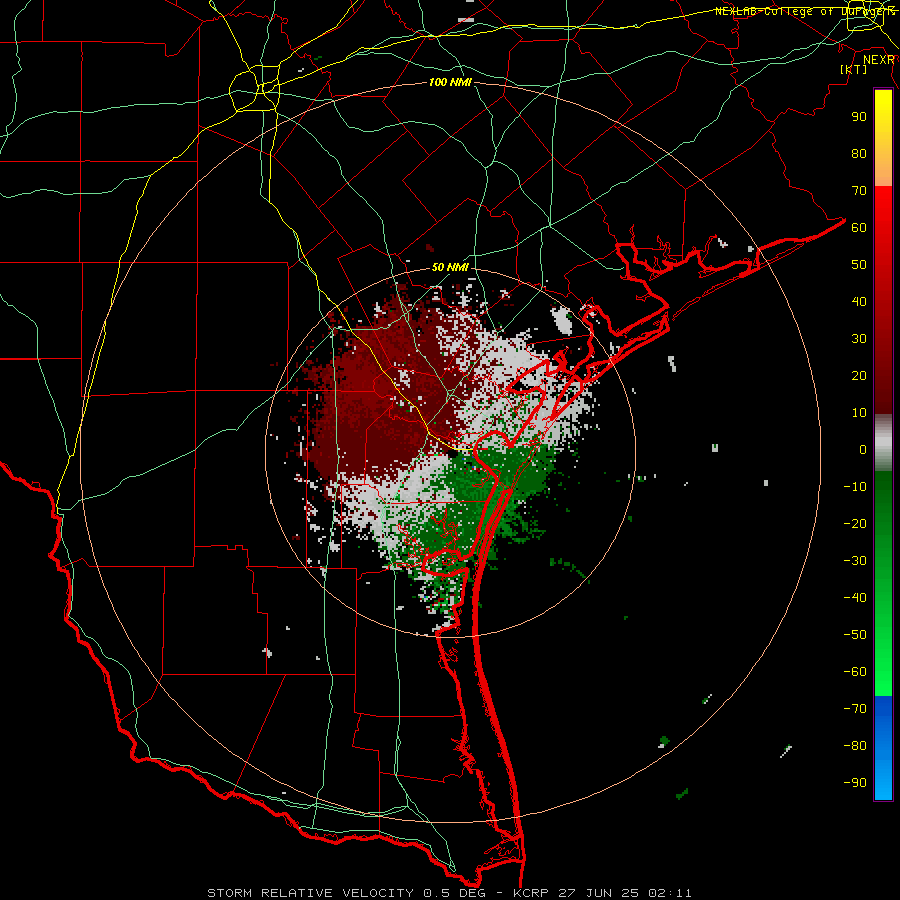Click the -90 scale label

[855, 783]
